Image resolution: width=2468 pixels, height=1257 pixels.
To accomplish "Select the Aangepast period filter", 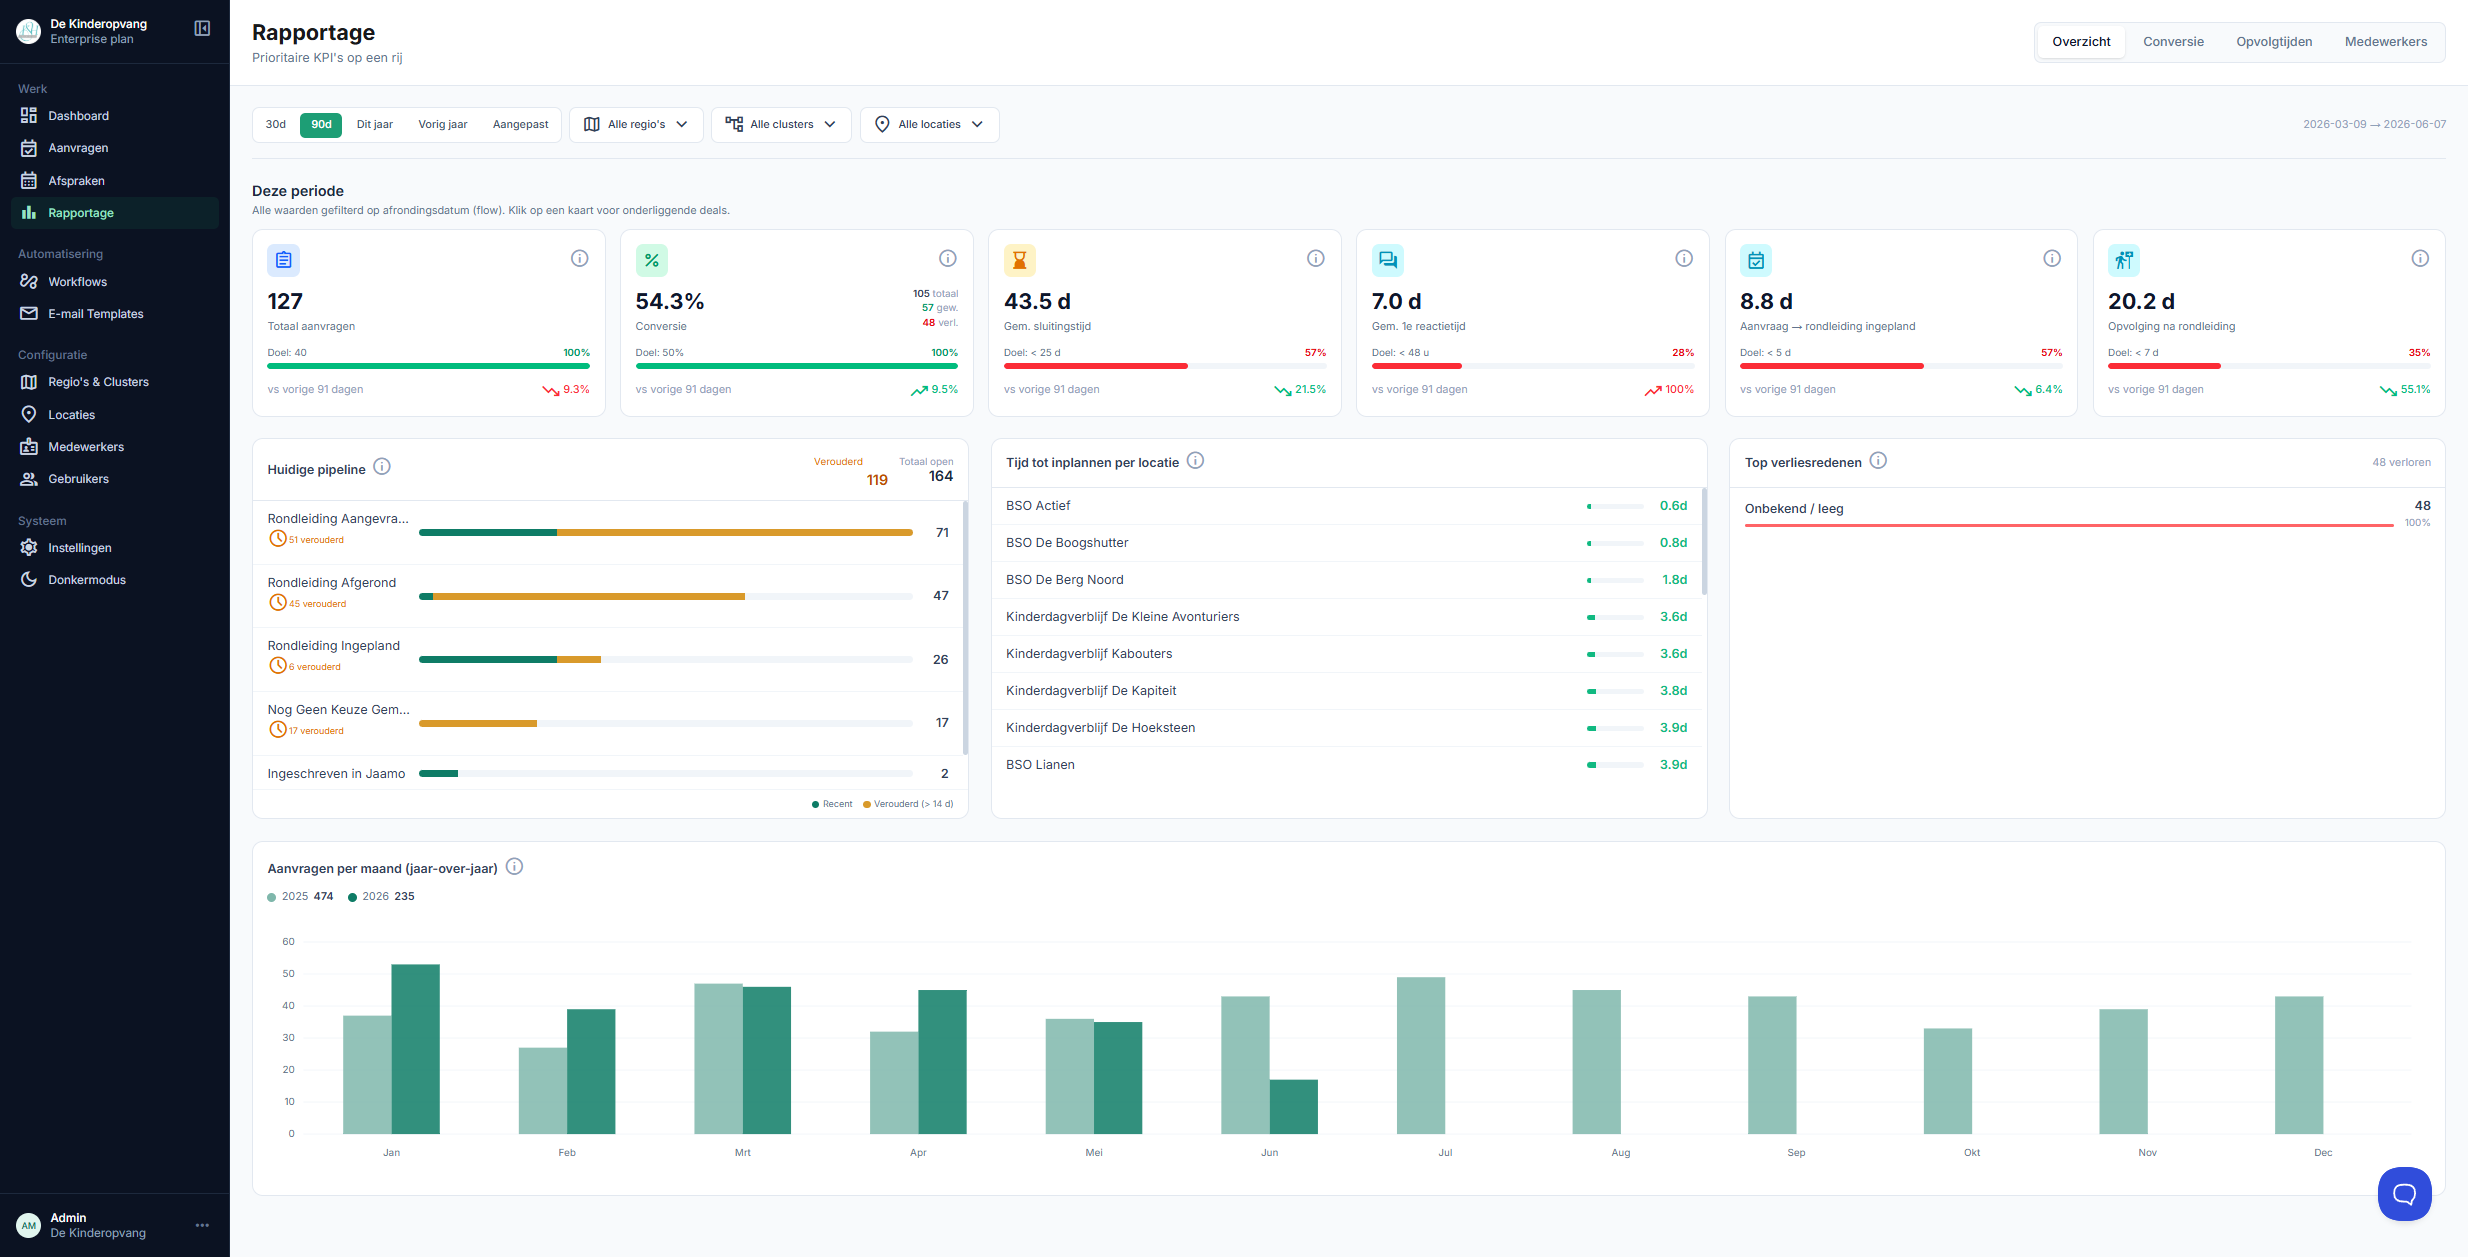I will click(521, 125).
